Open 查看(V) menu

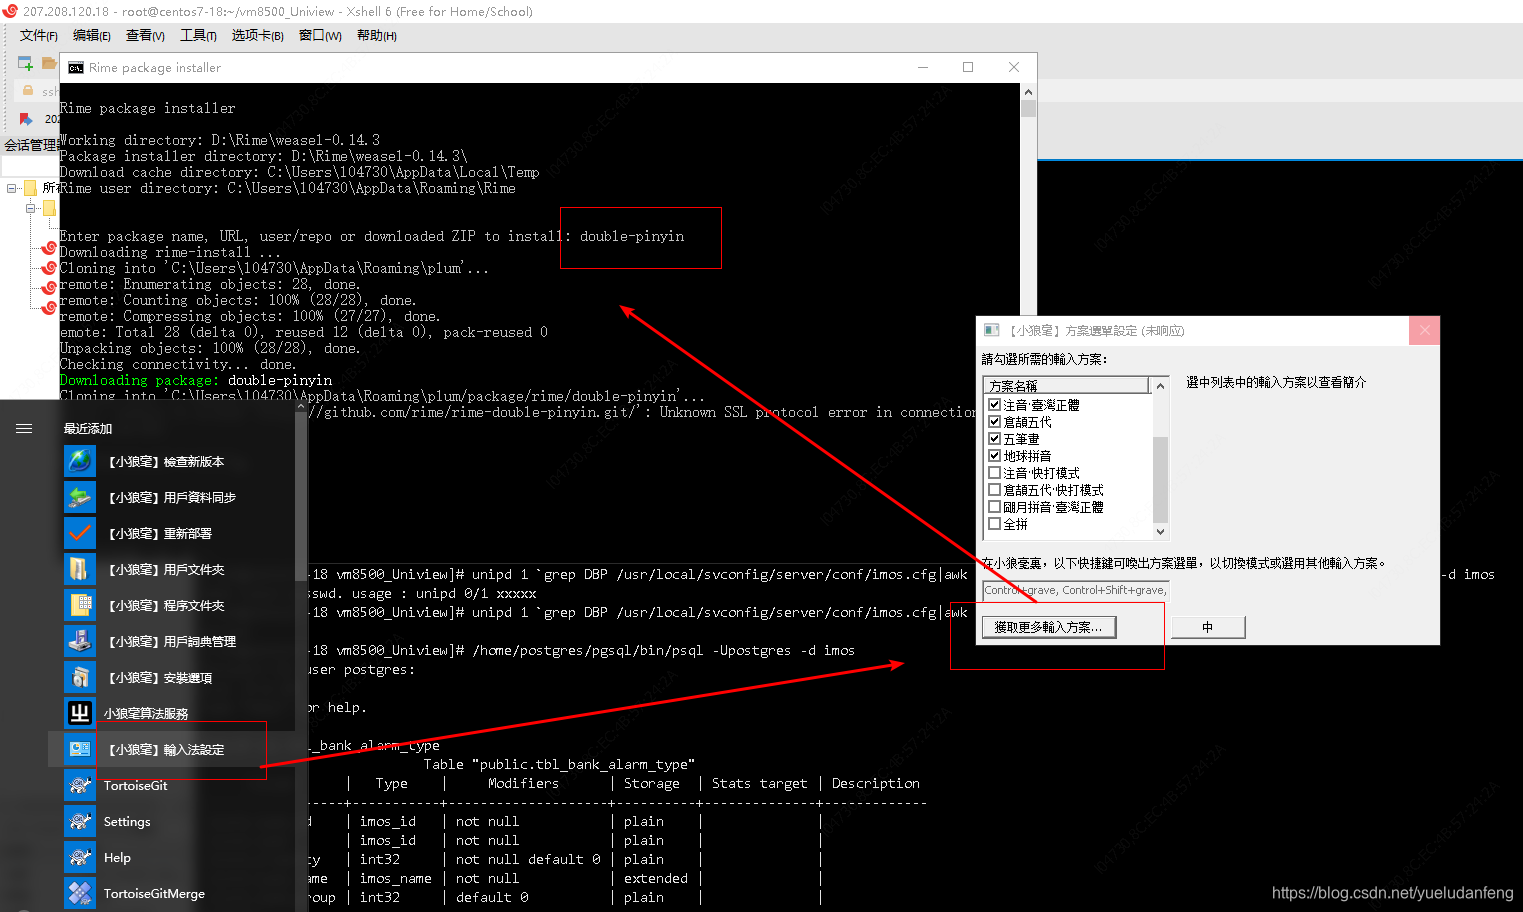coord(145,36)
